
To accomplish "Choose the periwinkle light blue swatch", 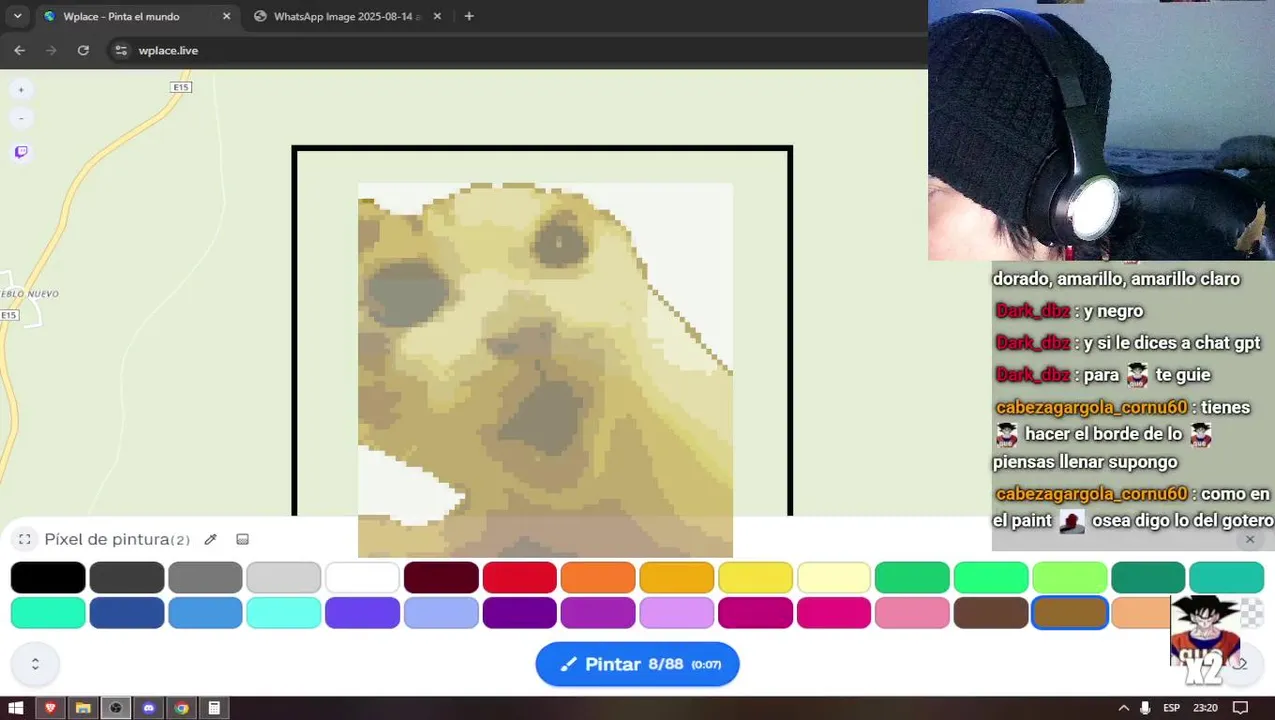I will [441, 612].
